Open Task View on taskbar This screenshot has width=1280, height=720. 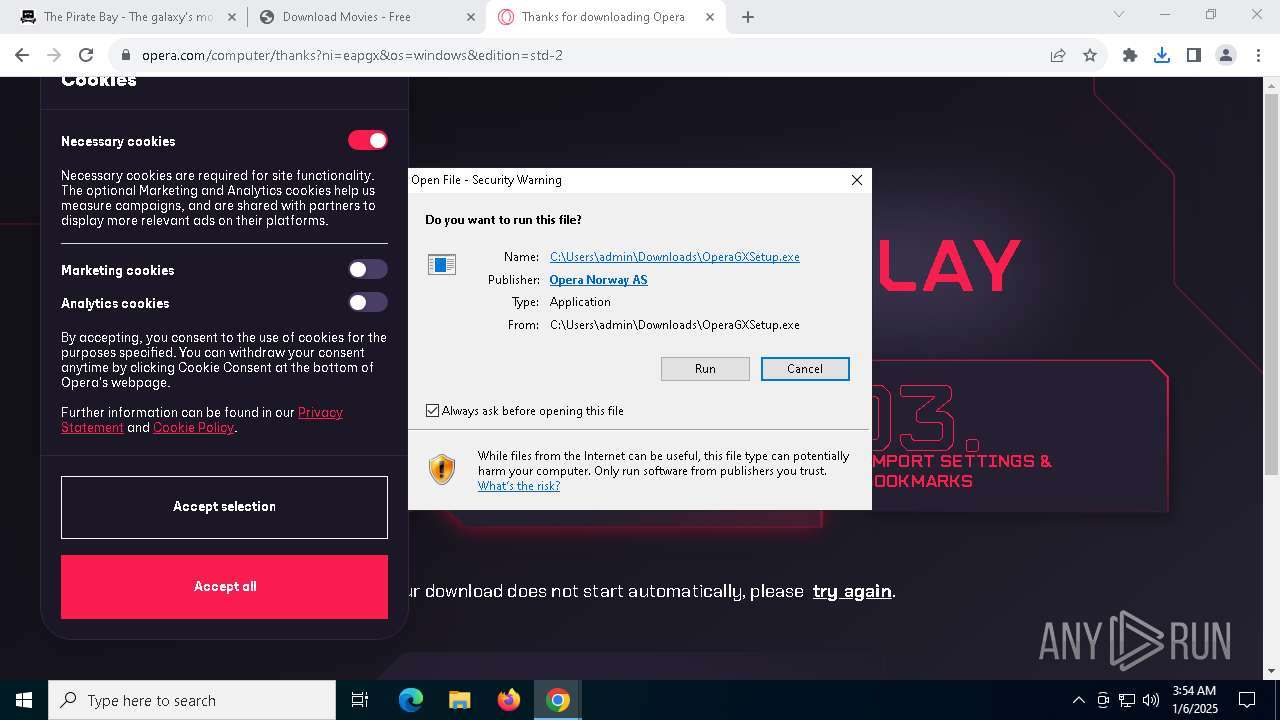[x=360, y=700]
